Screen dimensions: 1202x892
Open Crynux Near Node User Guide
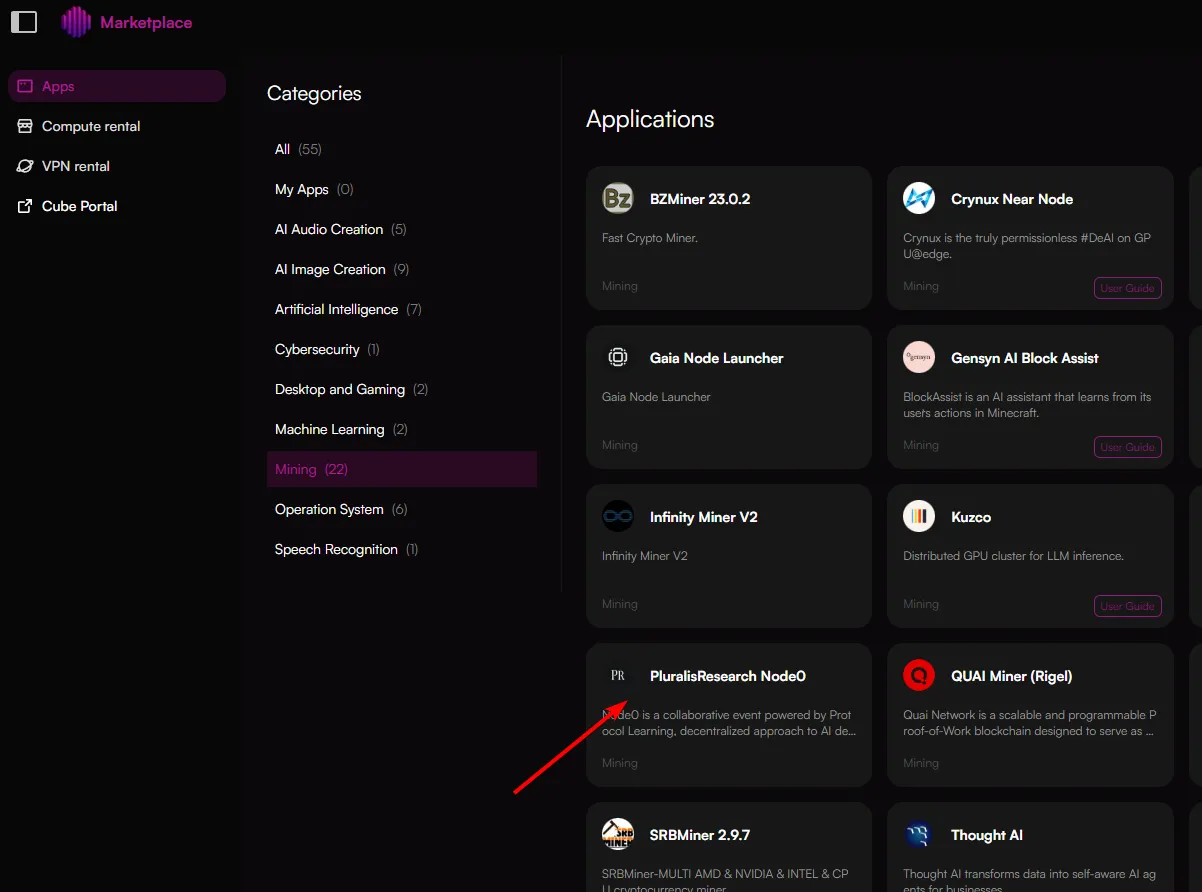(x=1128, y=288)
